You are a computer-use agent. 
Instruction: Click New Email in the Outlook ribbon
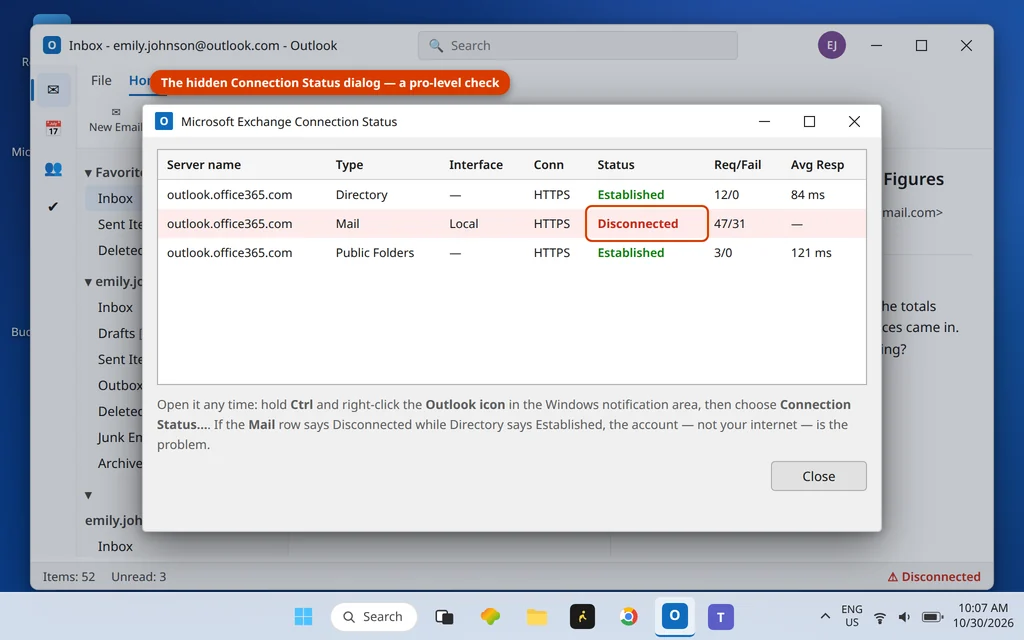(x=115, y=121)
